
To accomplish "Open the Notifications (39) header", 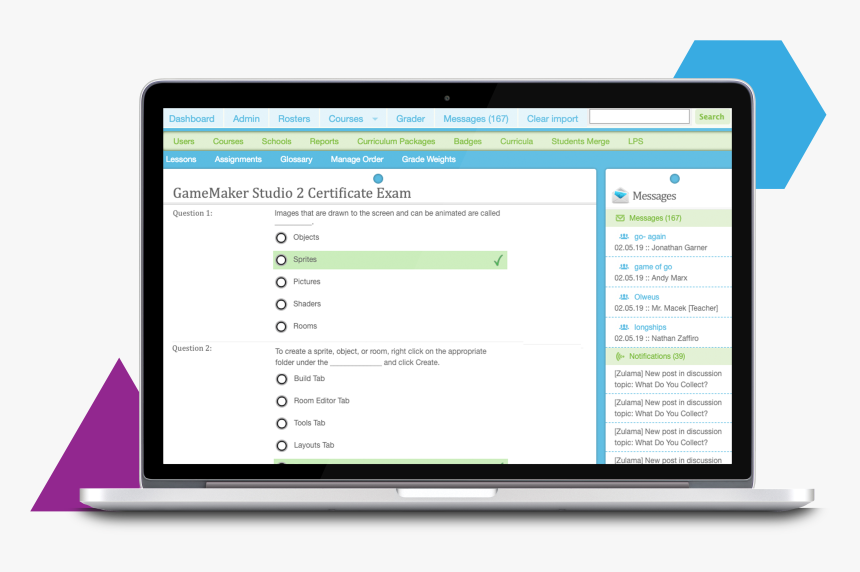I will click(669, 356).
